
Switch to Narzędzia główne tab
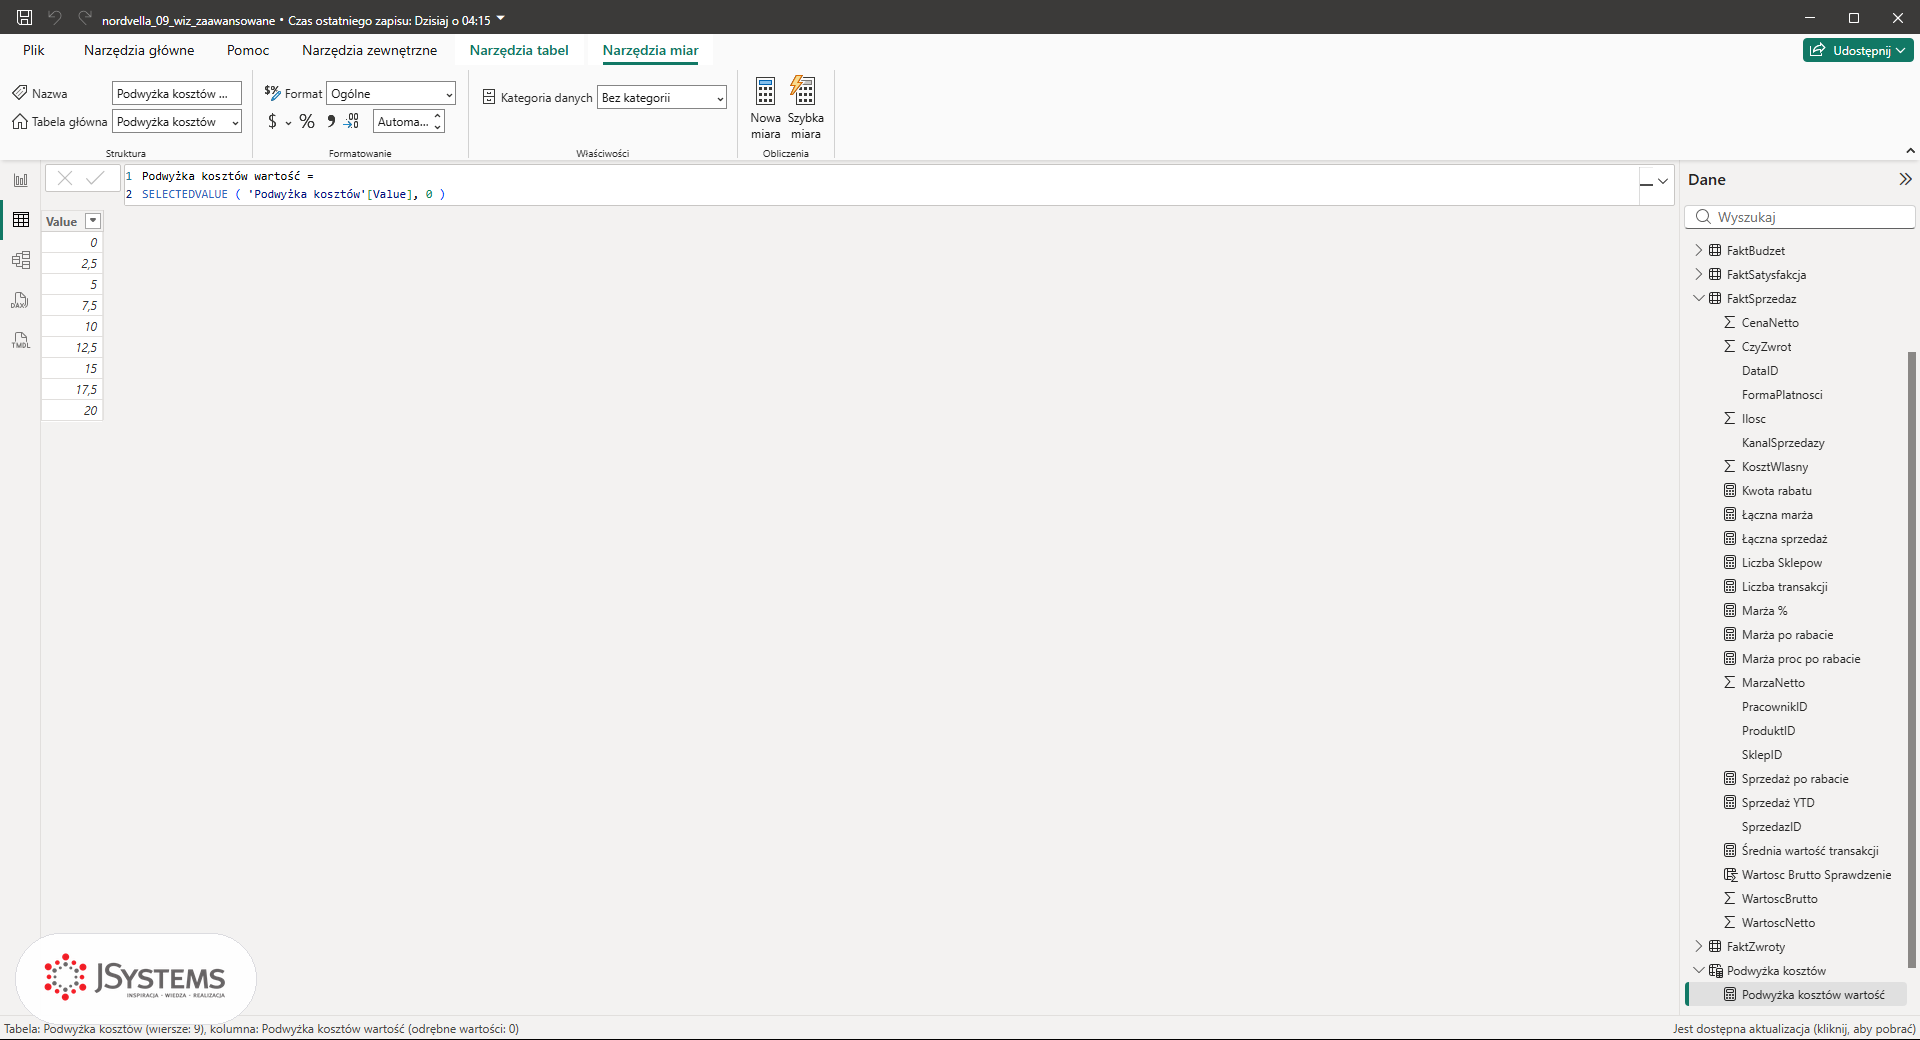(139, 50)
